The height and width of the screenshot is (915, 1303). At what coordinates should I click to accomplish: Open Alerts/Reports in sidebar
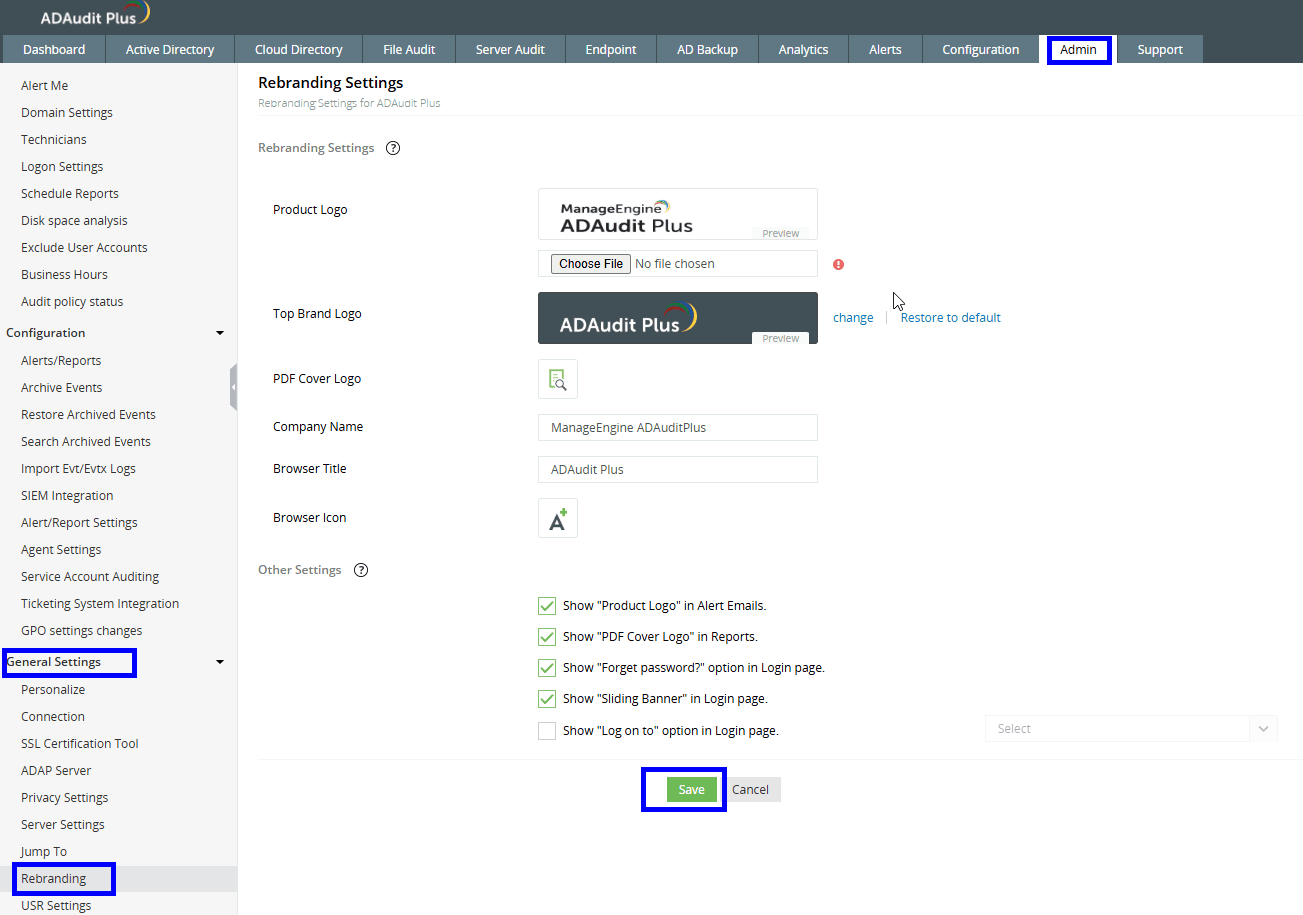[x=61, y=361]
